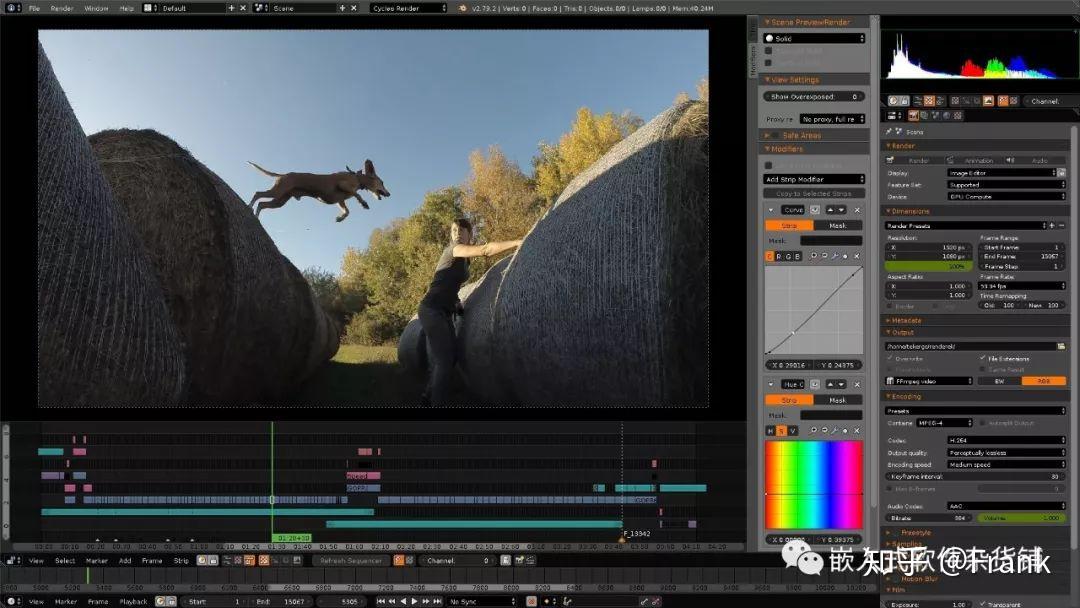Click the hue correct color spectrum graph
This screenshot has height=608, width=1080.
813,485
